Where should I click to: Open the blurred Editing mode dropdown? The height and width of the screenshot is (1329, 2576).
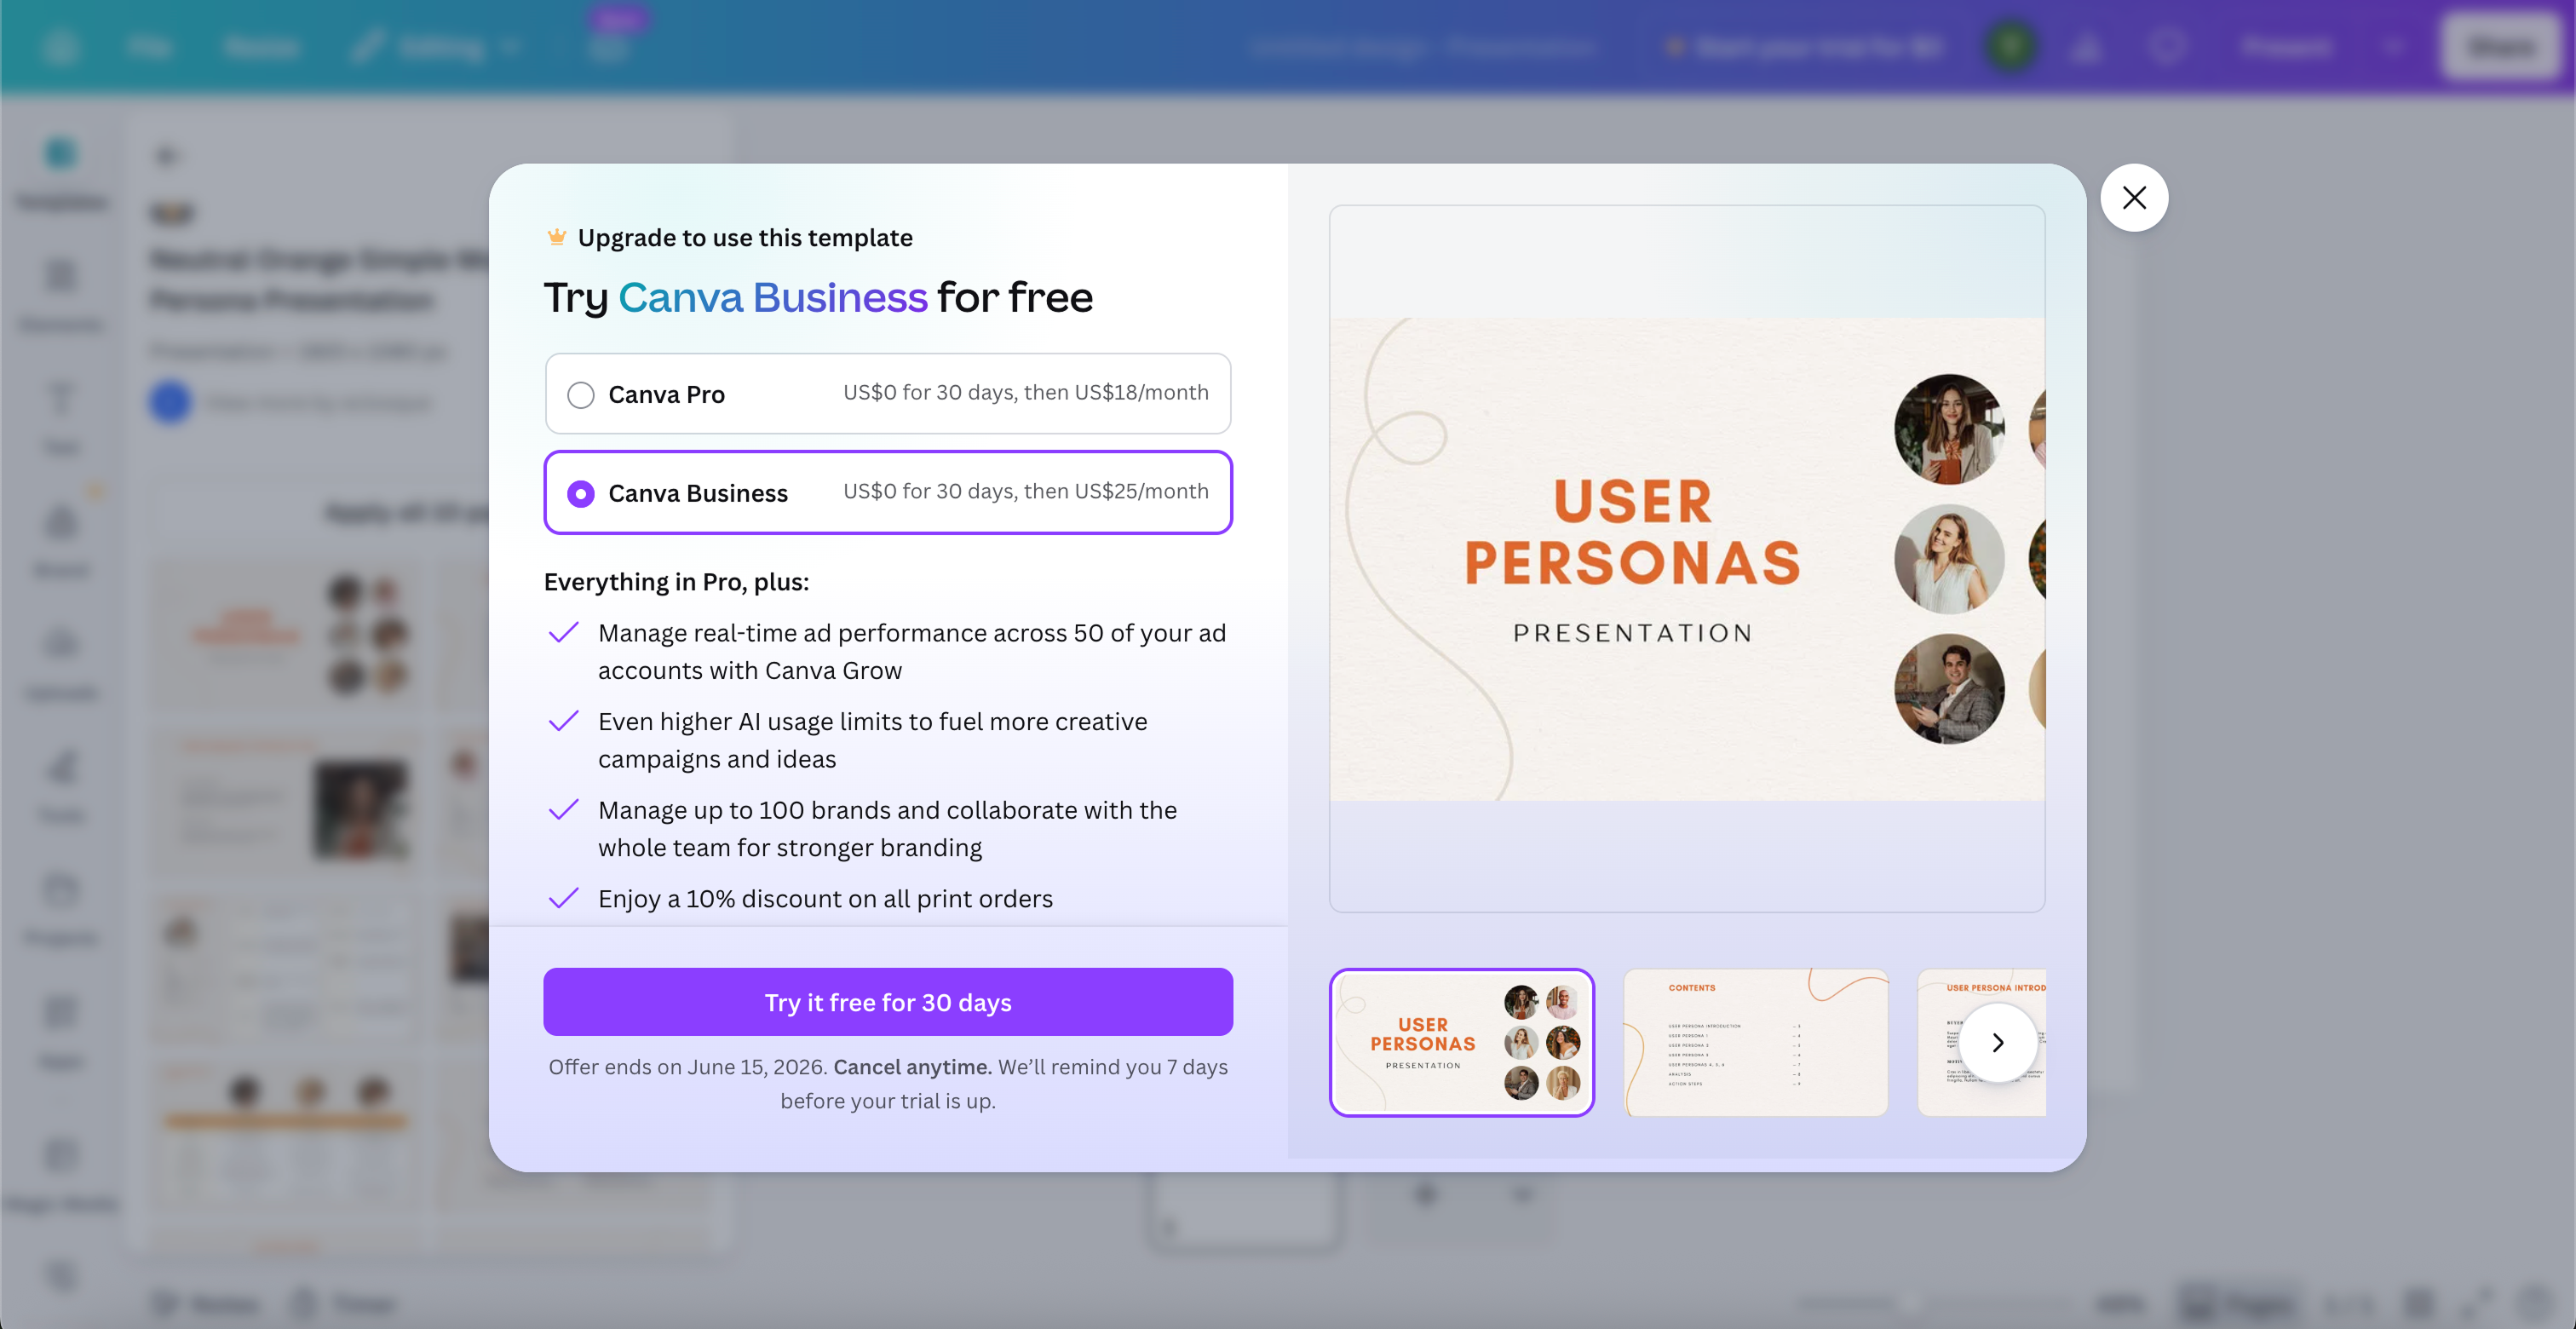[x=437, y=46]
